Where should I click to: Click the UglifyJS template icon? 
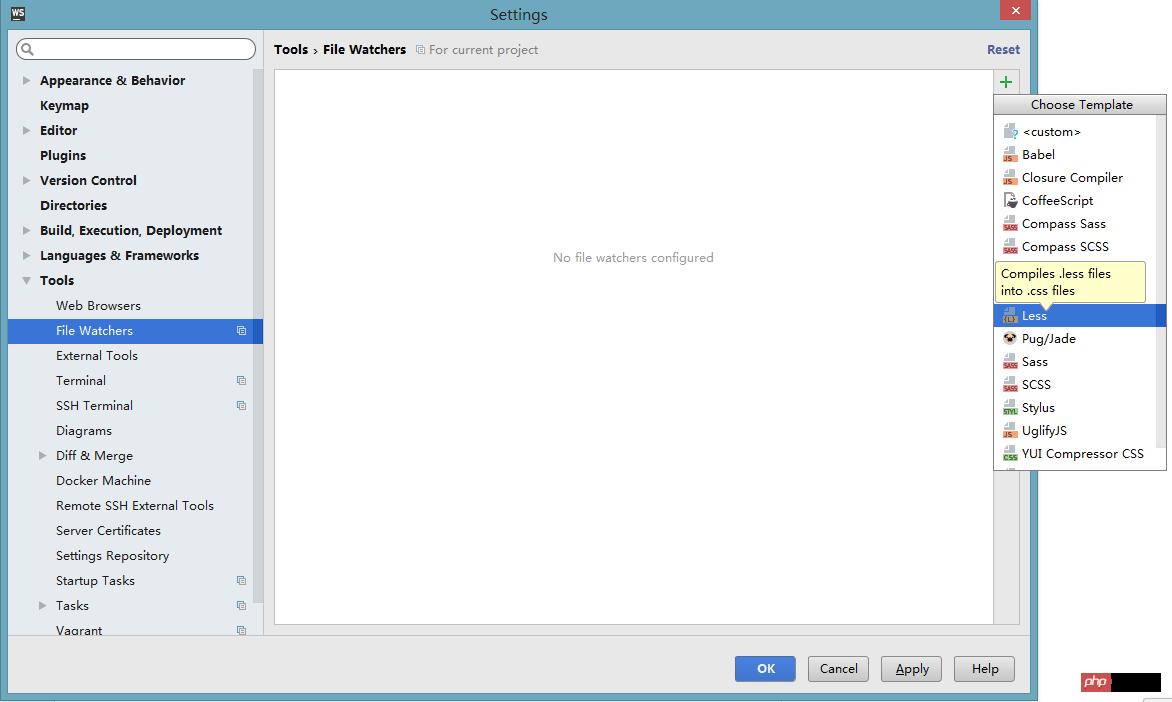1010,431
